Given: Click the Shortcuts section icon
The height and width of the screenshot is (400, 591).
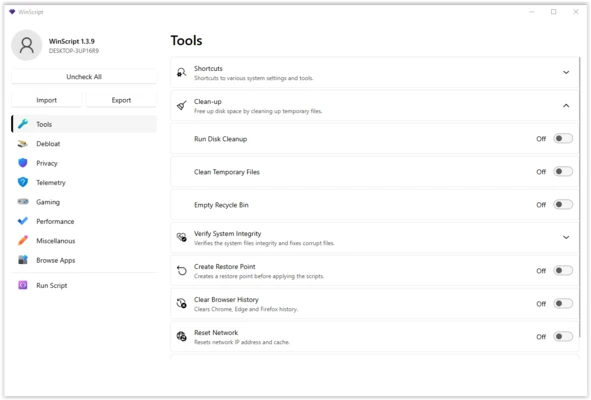Looking at the screenshot, I should (x=182, y=72).
